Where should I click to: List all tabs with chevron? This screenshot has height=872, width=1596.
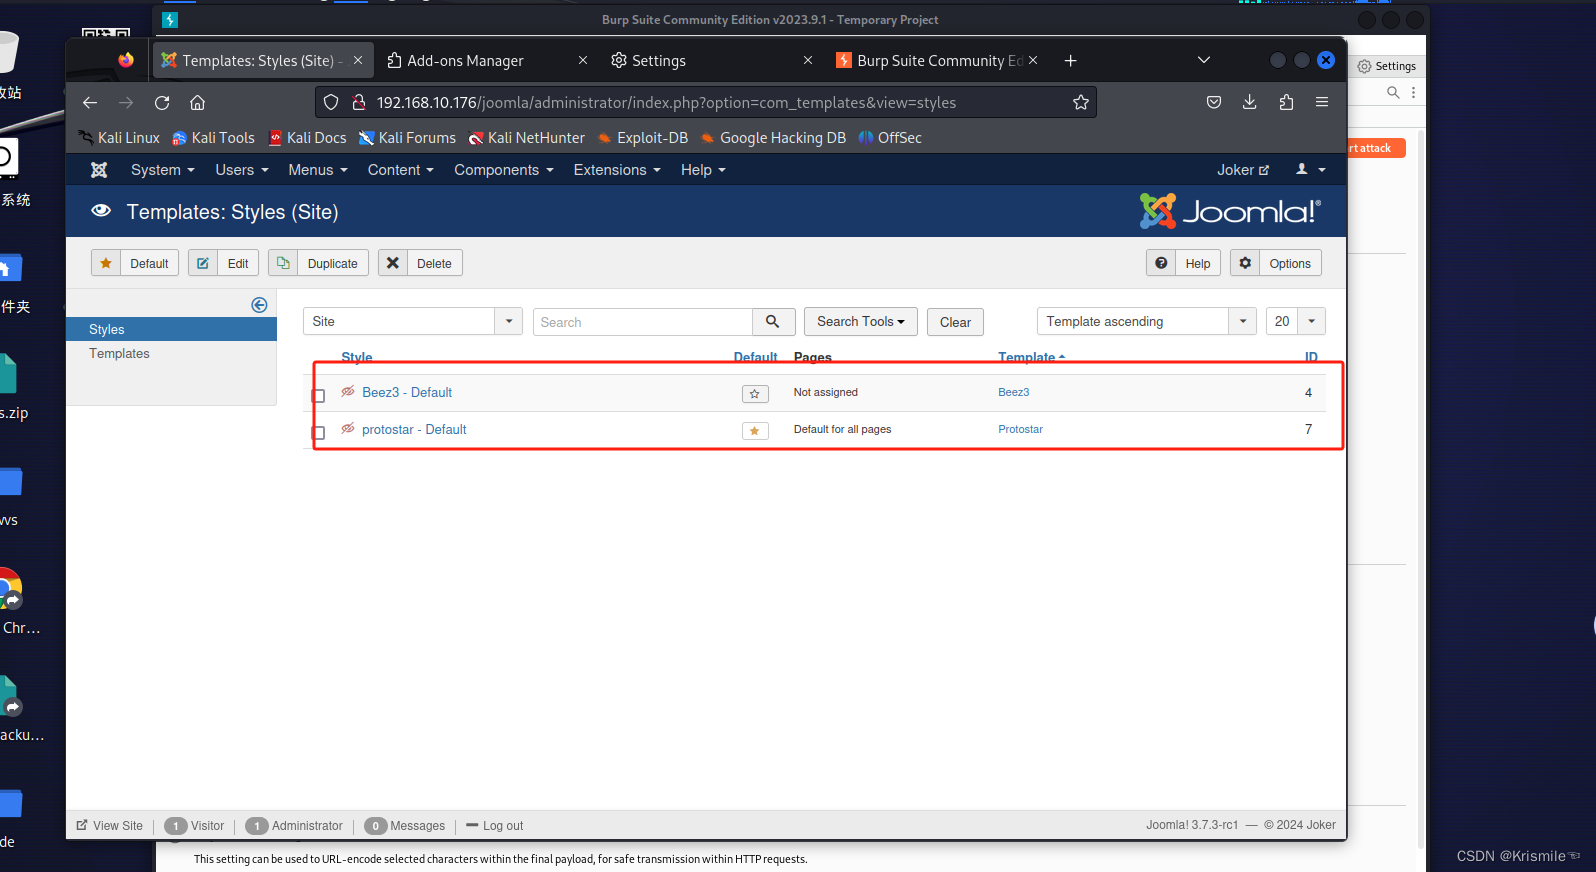[x=1204, y=60]
